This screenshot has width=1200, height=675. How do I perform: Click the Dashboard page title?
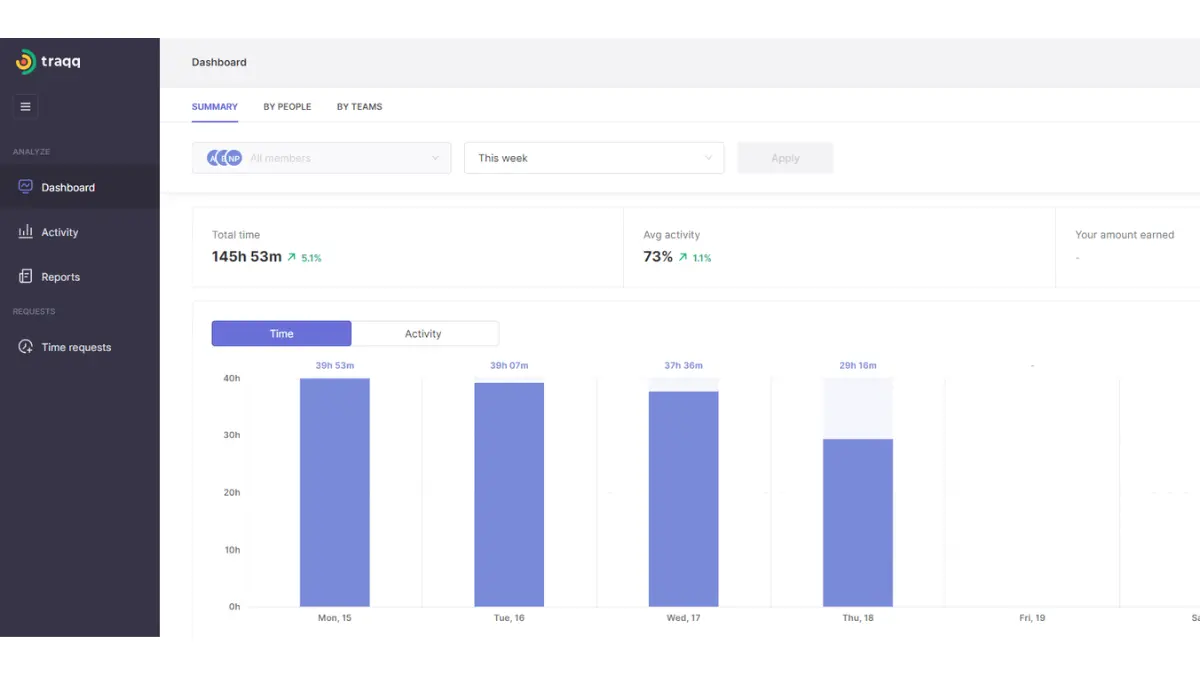coord(219,62)
